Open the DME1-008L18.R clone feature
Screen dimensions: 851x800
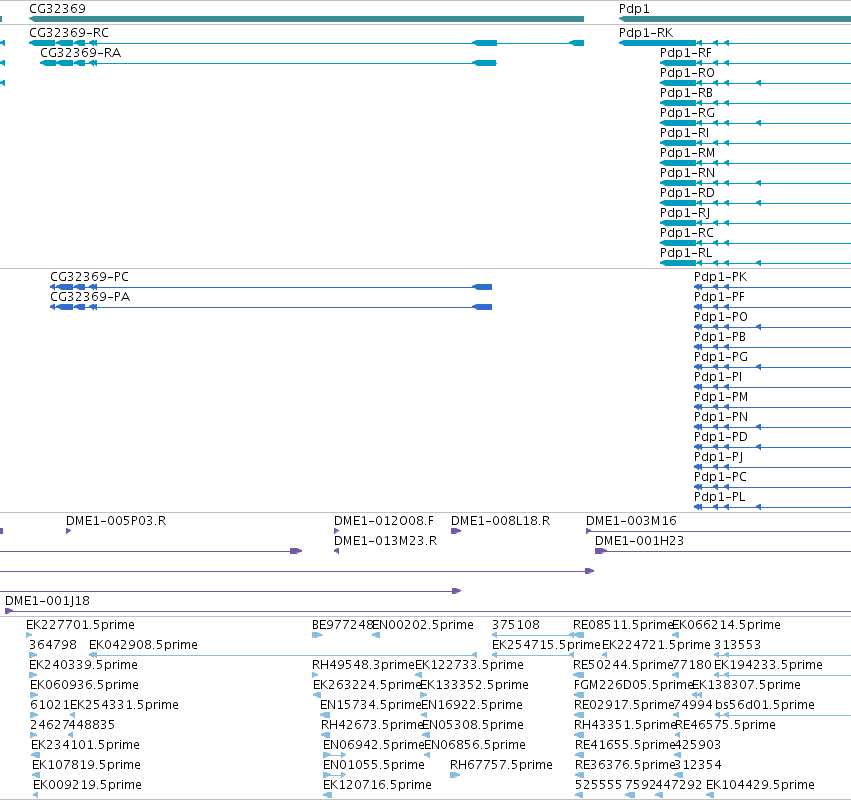tap(500, 521)
